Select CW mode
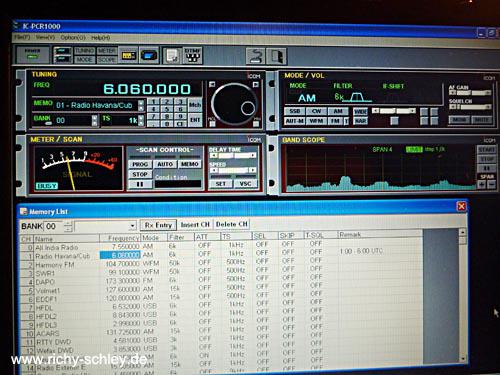 317,111
